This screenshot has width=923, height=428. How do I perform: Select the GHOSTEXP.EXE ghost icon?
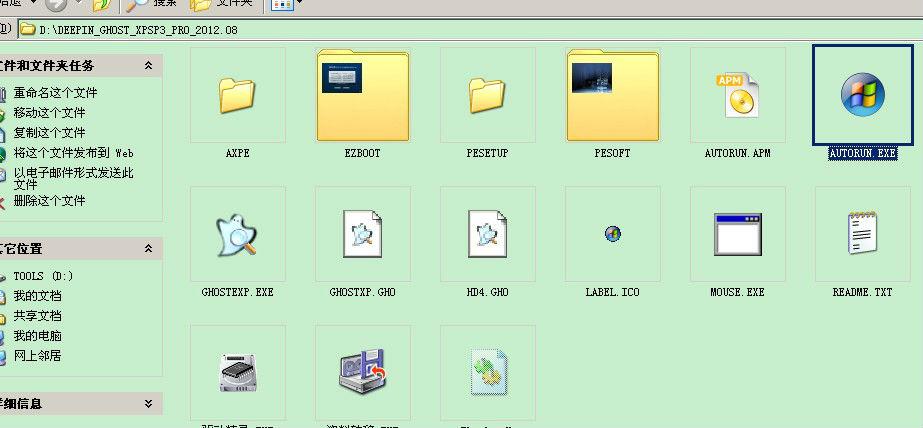[237, 234]
